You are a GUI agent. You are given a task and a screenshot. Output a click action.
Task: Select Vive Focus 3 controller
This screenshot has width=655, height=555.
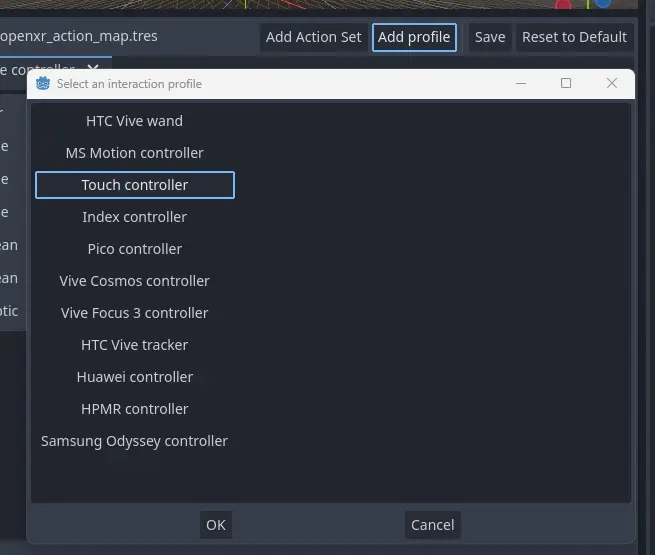tap(134, 313)
